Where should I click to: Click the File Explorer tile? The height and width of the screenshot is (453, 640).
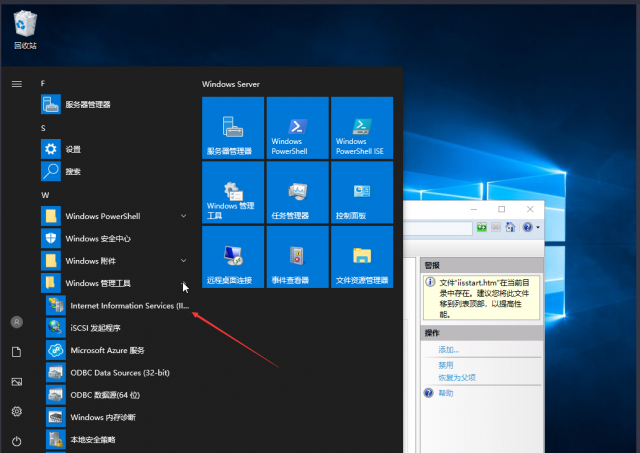[362, 257]
